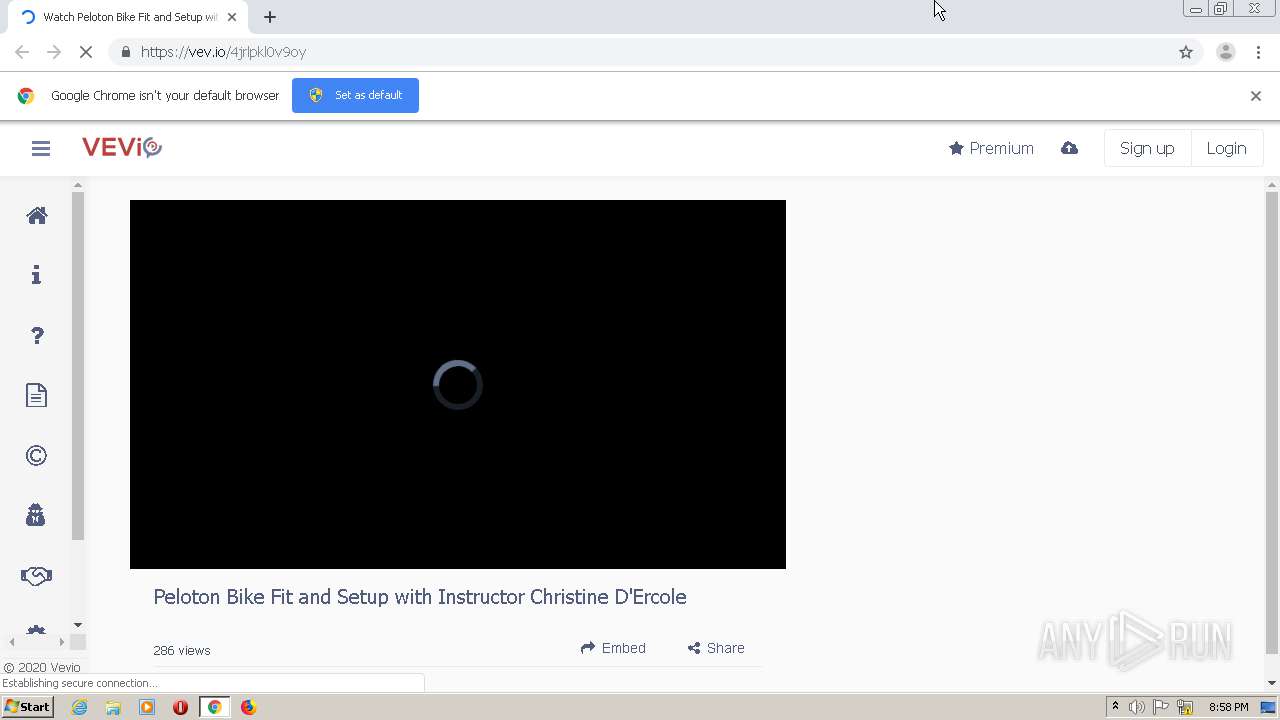
Task: Open a new tab with the plus button
Action: 270,17
